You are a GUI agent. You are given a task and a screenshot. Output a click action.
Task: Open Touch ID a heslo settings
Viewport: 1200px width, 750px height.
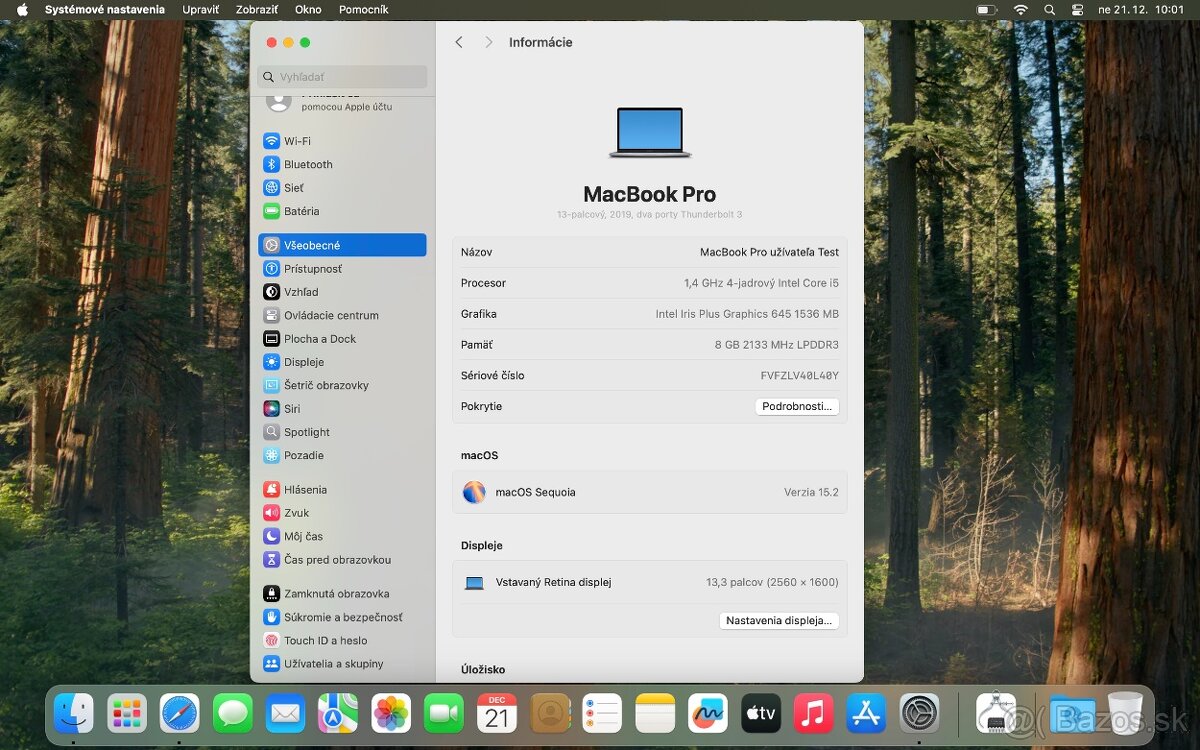pyautogui.click(x=323, y=640)
